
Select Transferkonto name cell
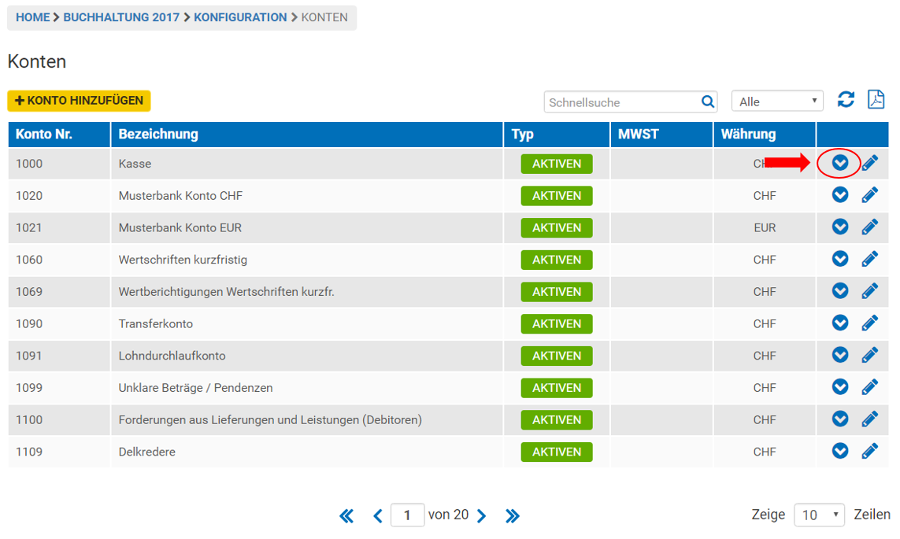tap(307, 324)
